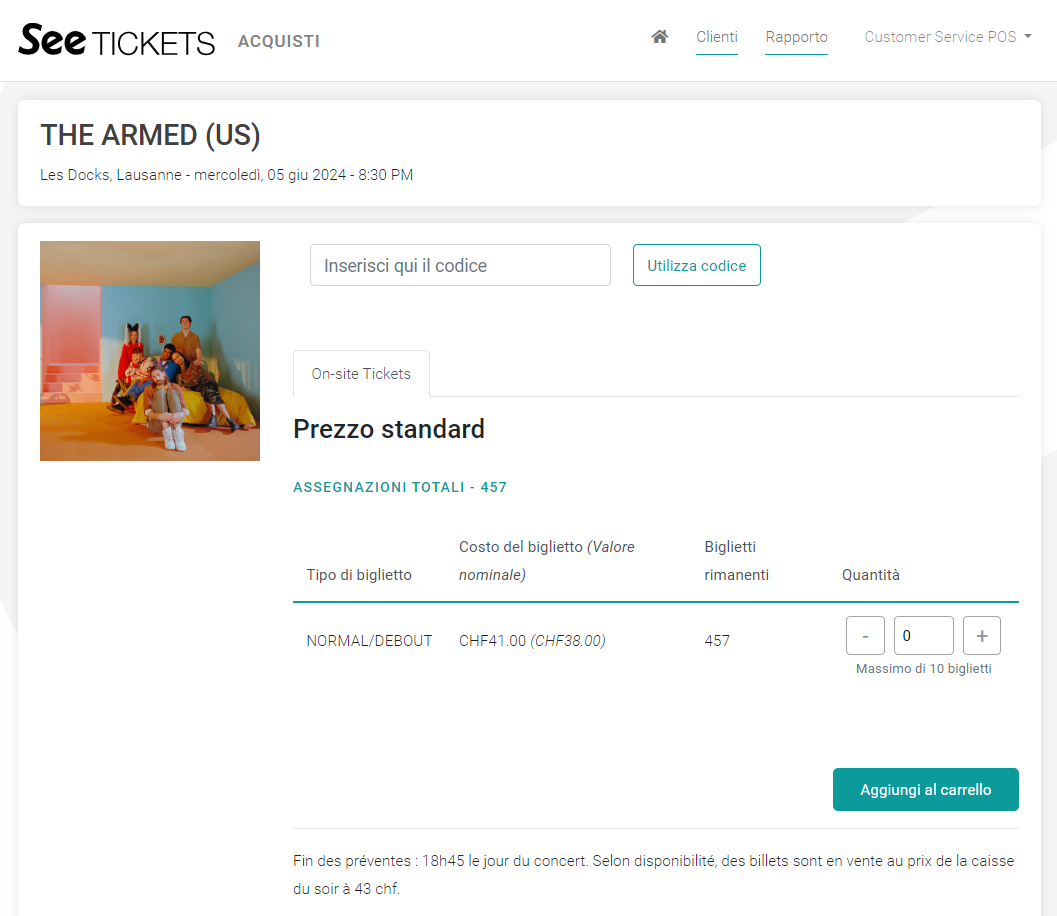The image size is (1057, 916).
Task: Click the See Tickets logo
Action: [x=117, y=40]
